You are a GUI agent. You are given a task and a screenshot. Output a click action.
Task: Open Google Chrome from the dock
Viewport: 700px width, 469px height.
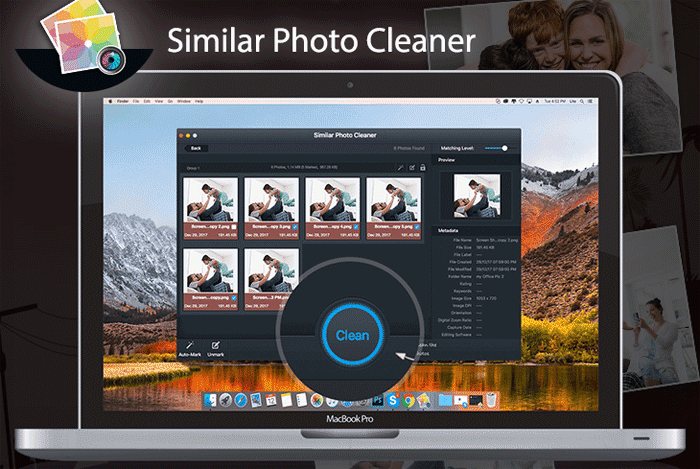[x=408, y=400]
